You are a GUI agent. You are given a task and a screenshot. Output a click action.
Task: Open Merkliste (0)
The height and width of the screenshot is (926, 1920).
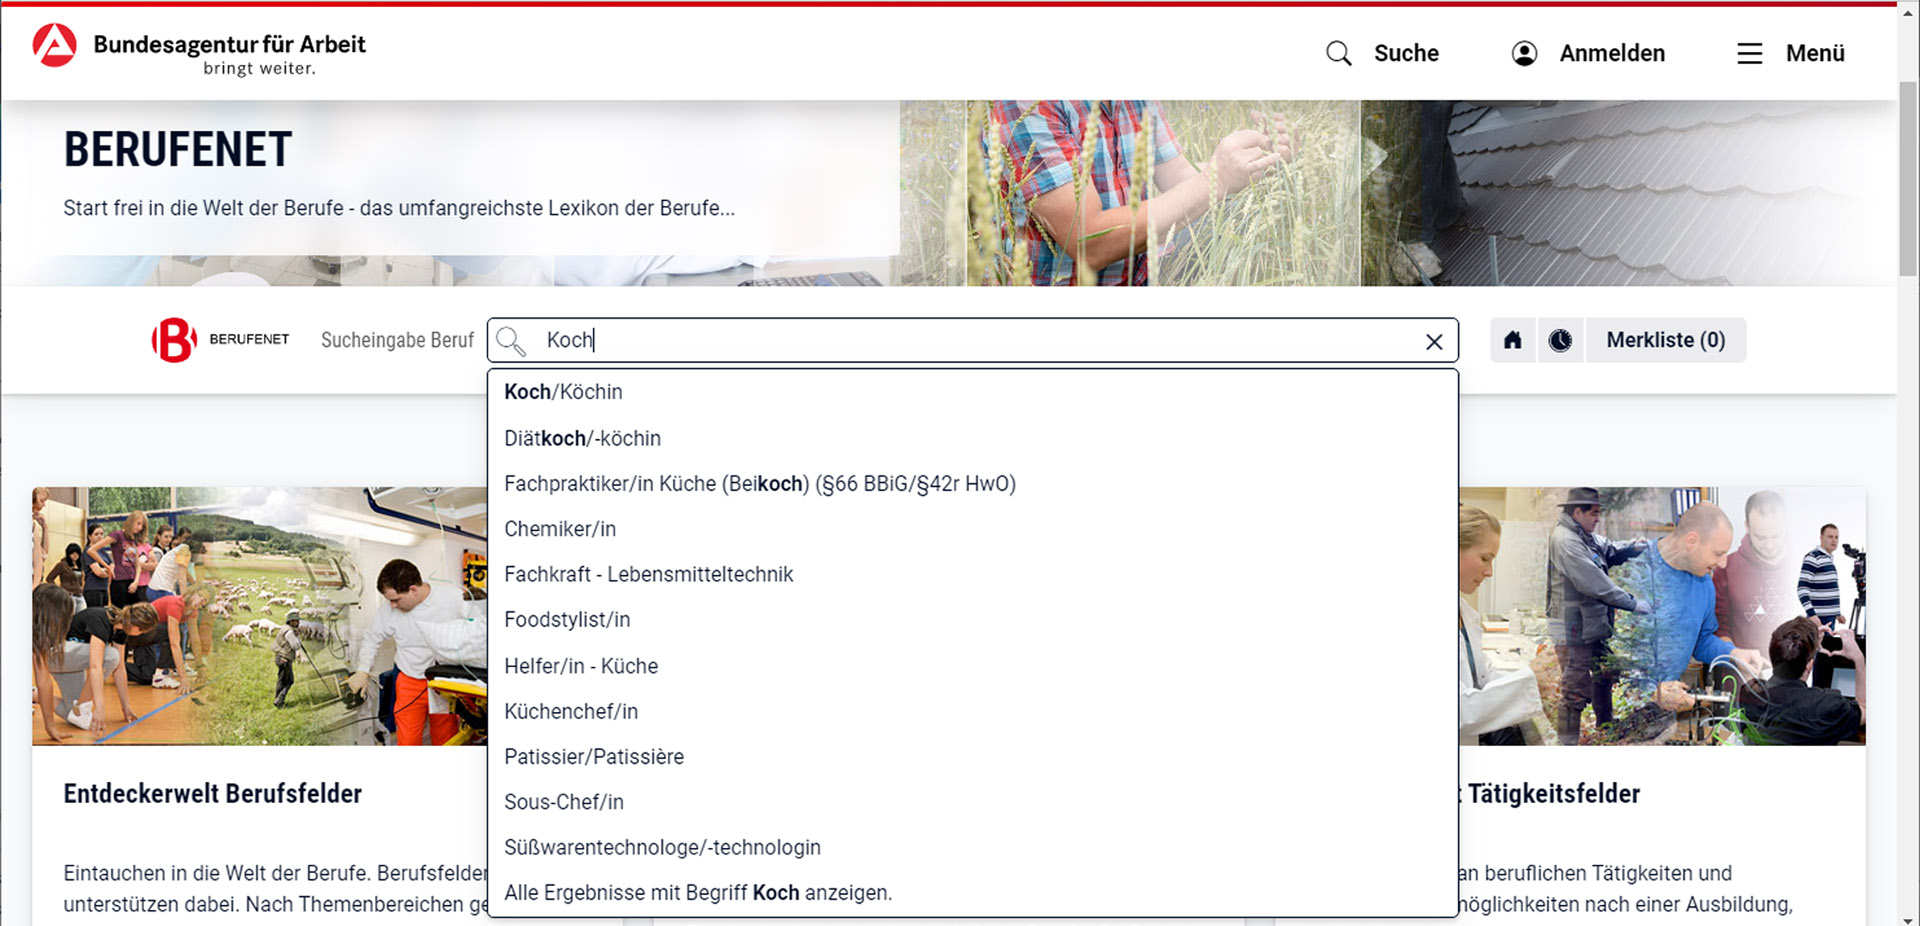coord(1665,340)
